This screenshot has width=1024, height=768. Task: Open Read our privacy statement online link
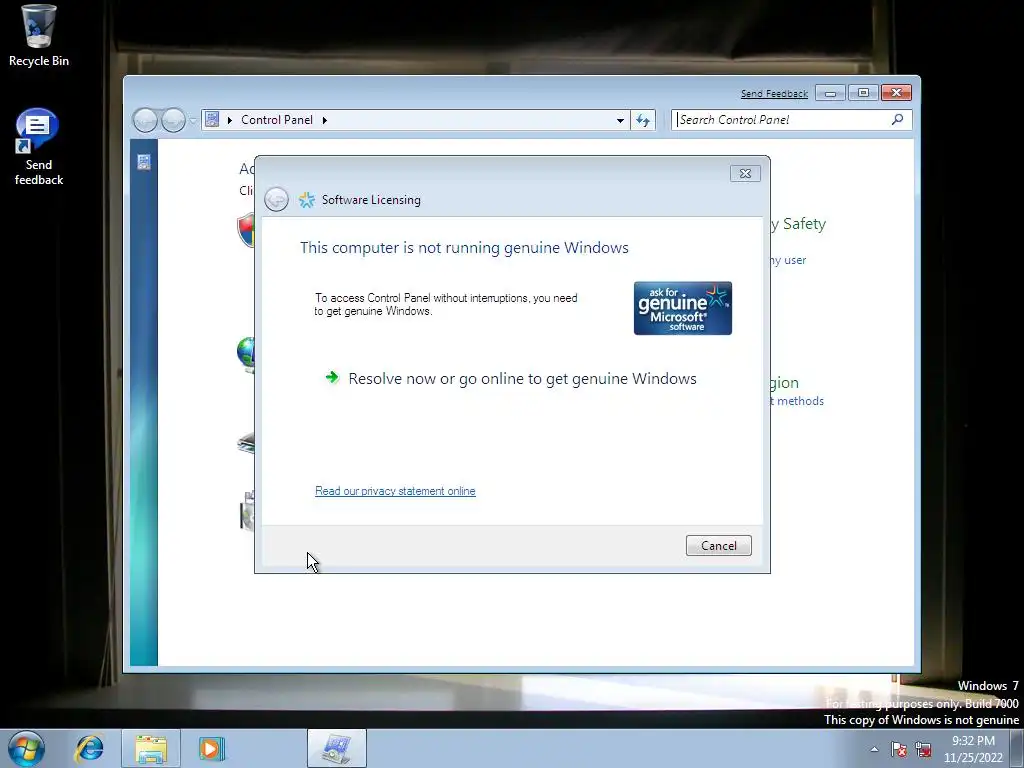coord(395,491)
